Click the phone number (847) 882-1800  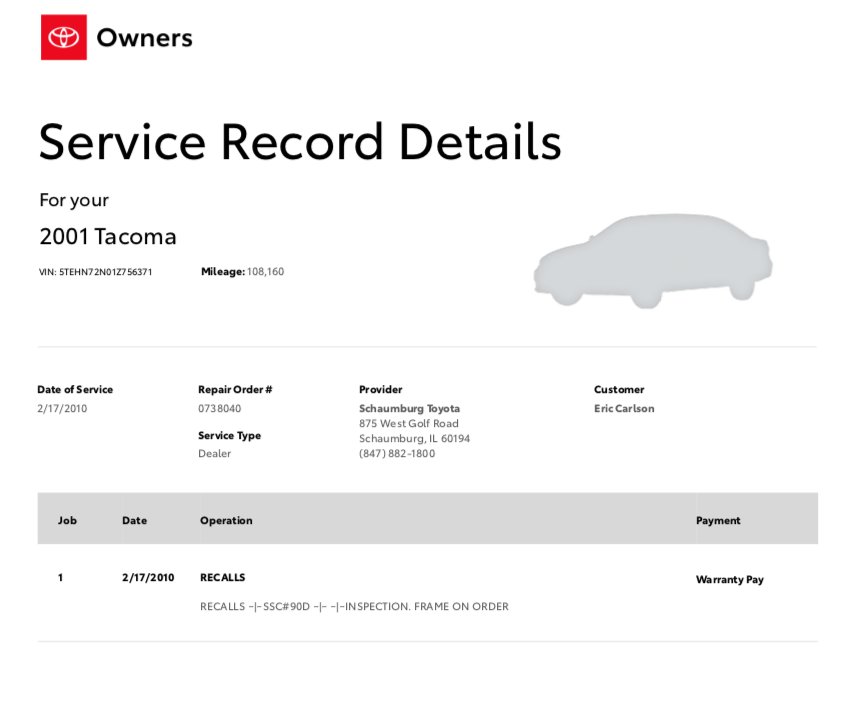[397, 453]
